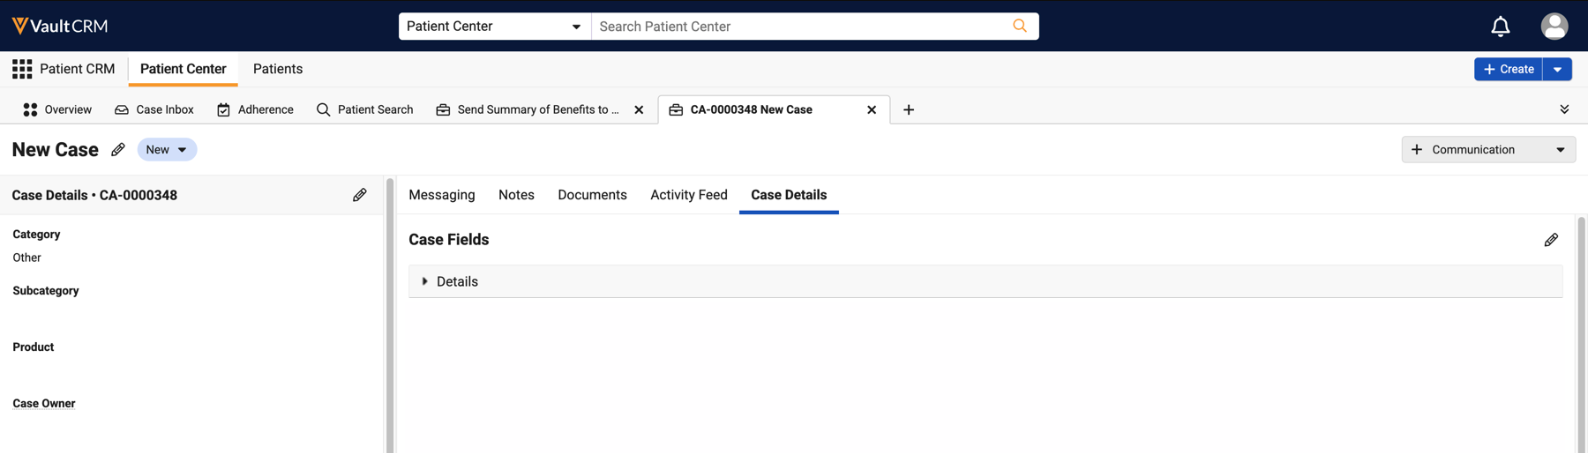Edit the New Case title with the pencil

pyautogui.click(x=118, y=150)
